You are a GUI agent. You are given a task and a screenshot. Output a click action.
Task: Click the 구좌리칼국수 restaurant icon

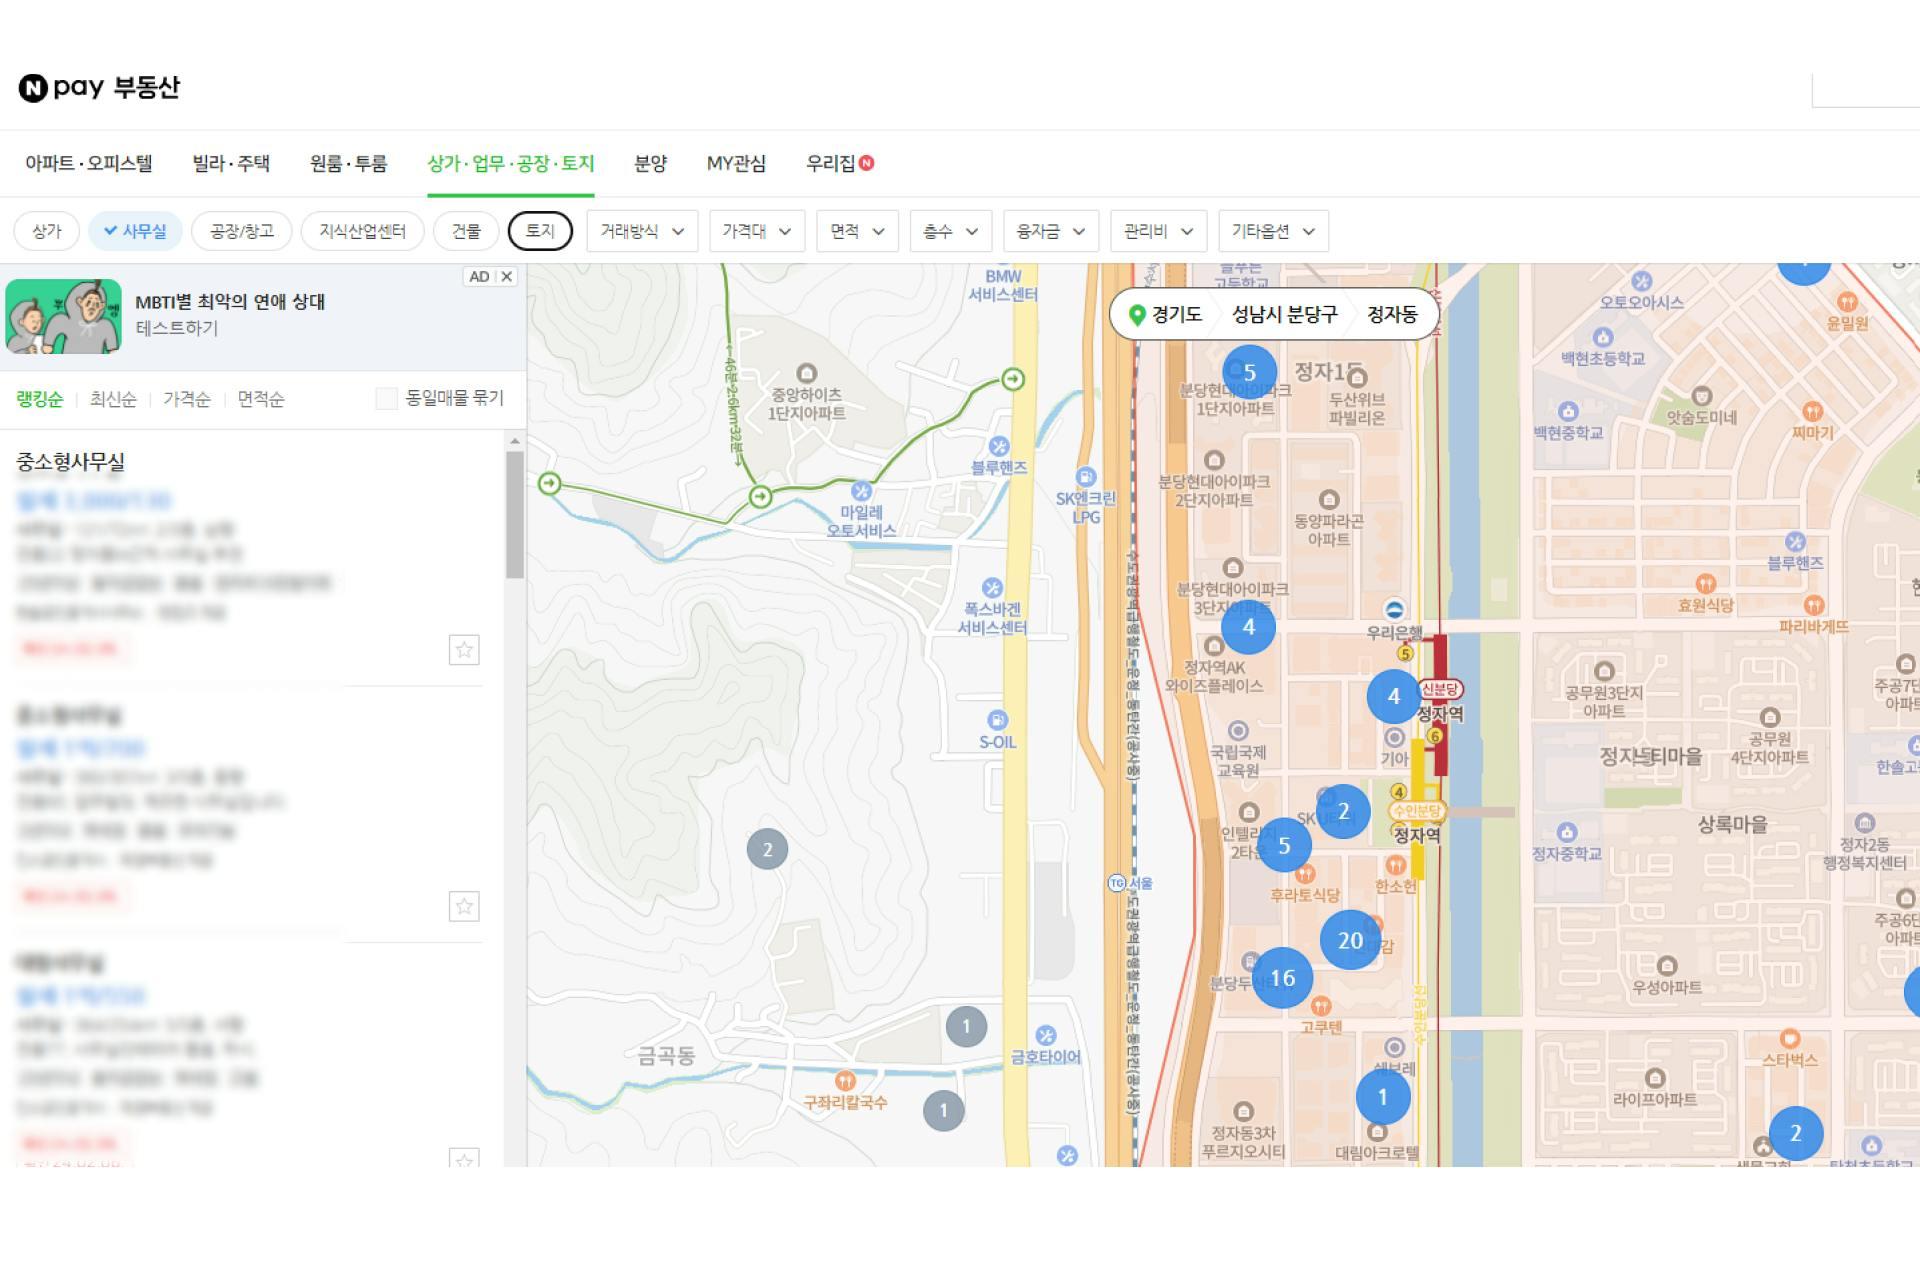click(x=845, y=1080)
